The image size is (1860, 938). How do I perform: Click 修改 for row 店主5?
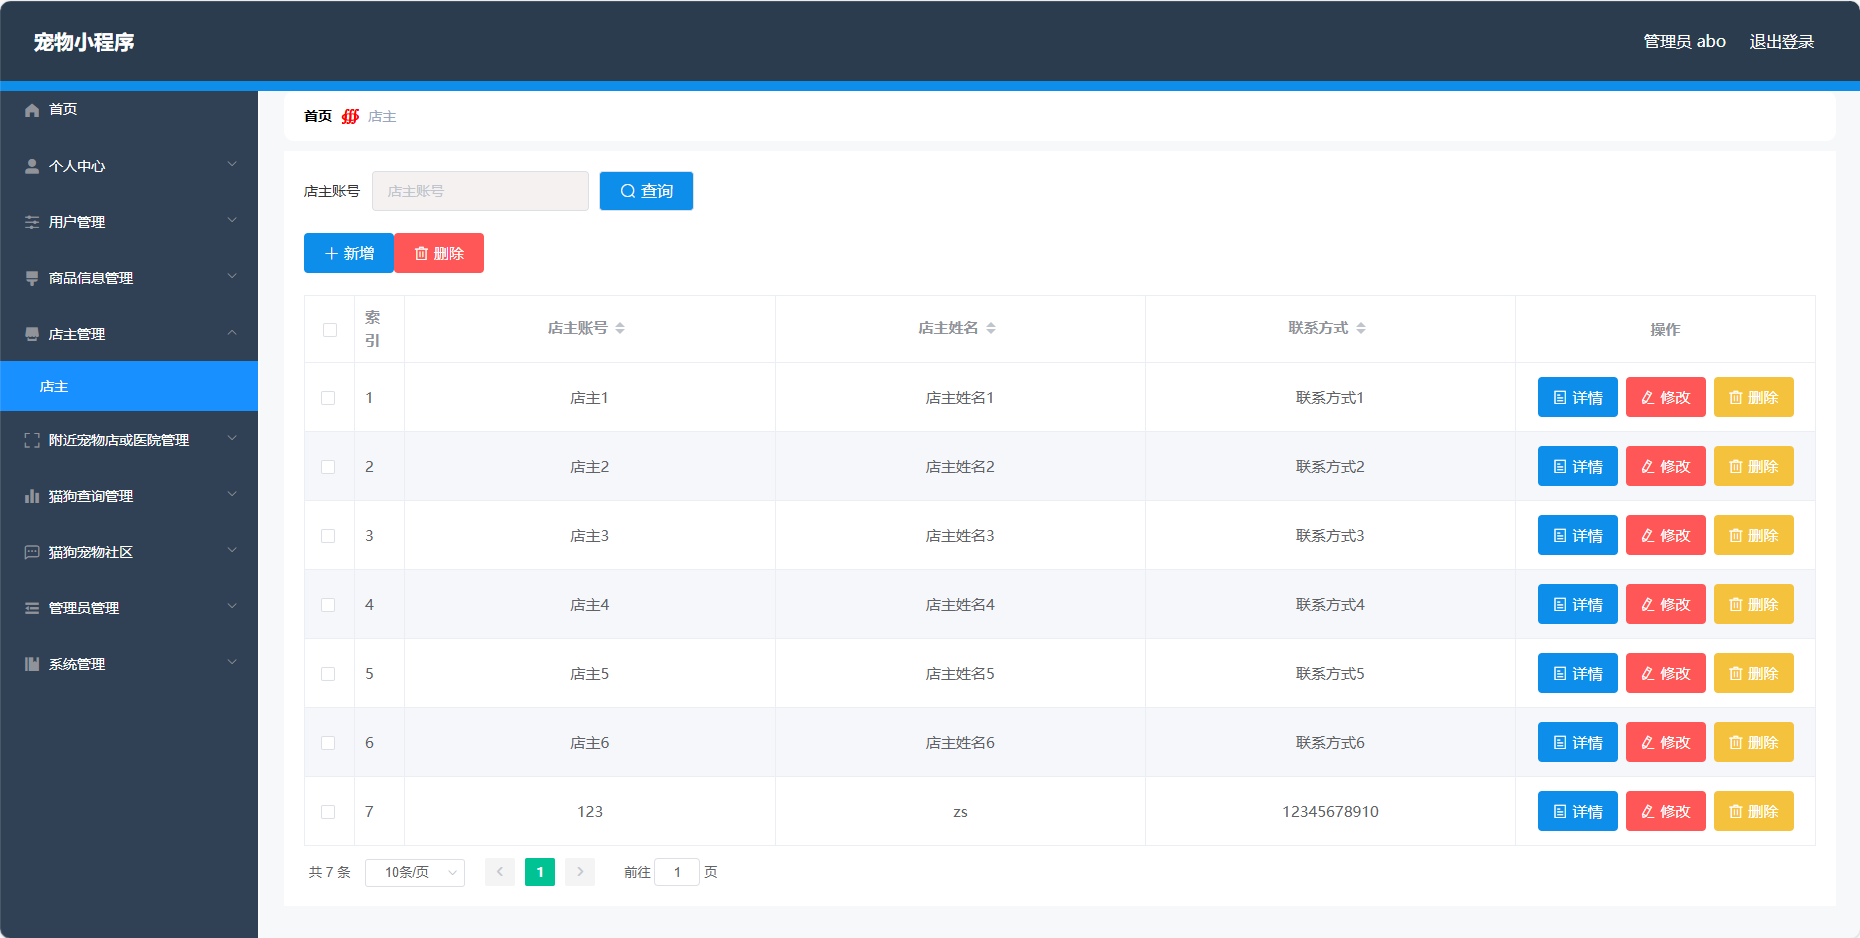[1666, 673]
